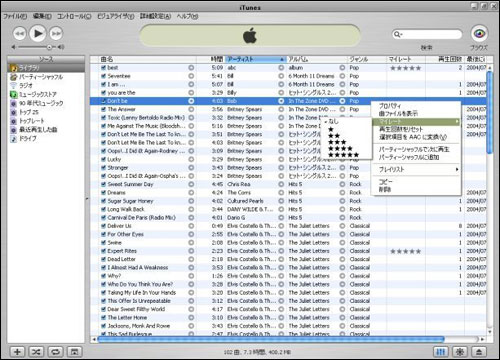Open the ビジュアライザ menu
The image size is (500, 360).
coord(116,16)
